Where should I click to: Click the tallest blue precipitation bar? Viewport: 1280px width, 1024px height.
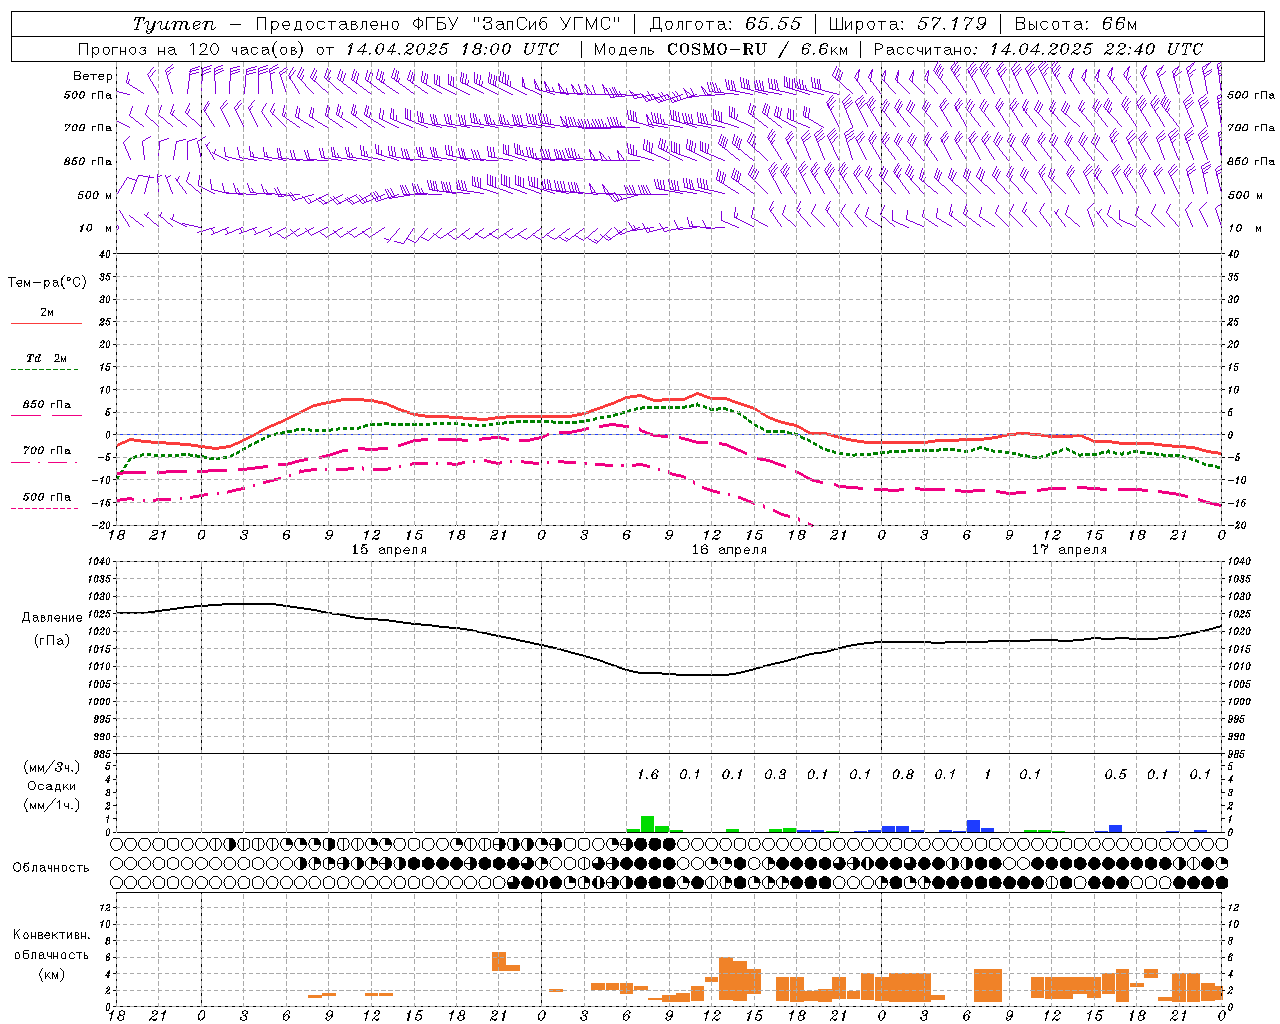pyautogui.click(x=973, y=826)
